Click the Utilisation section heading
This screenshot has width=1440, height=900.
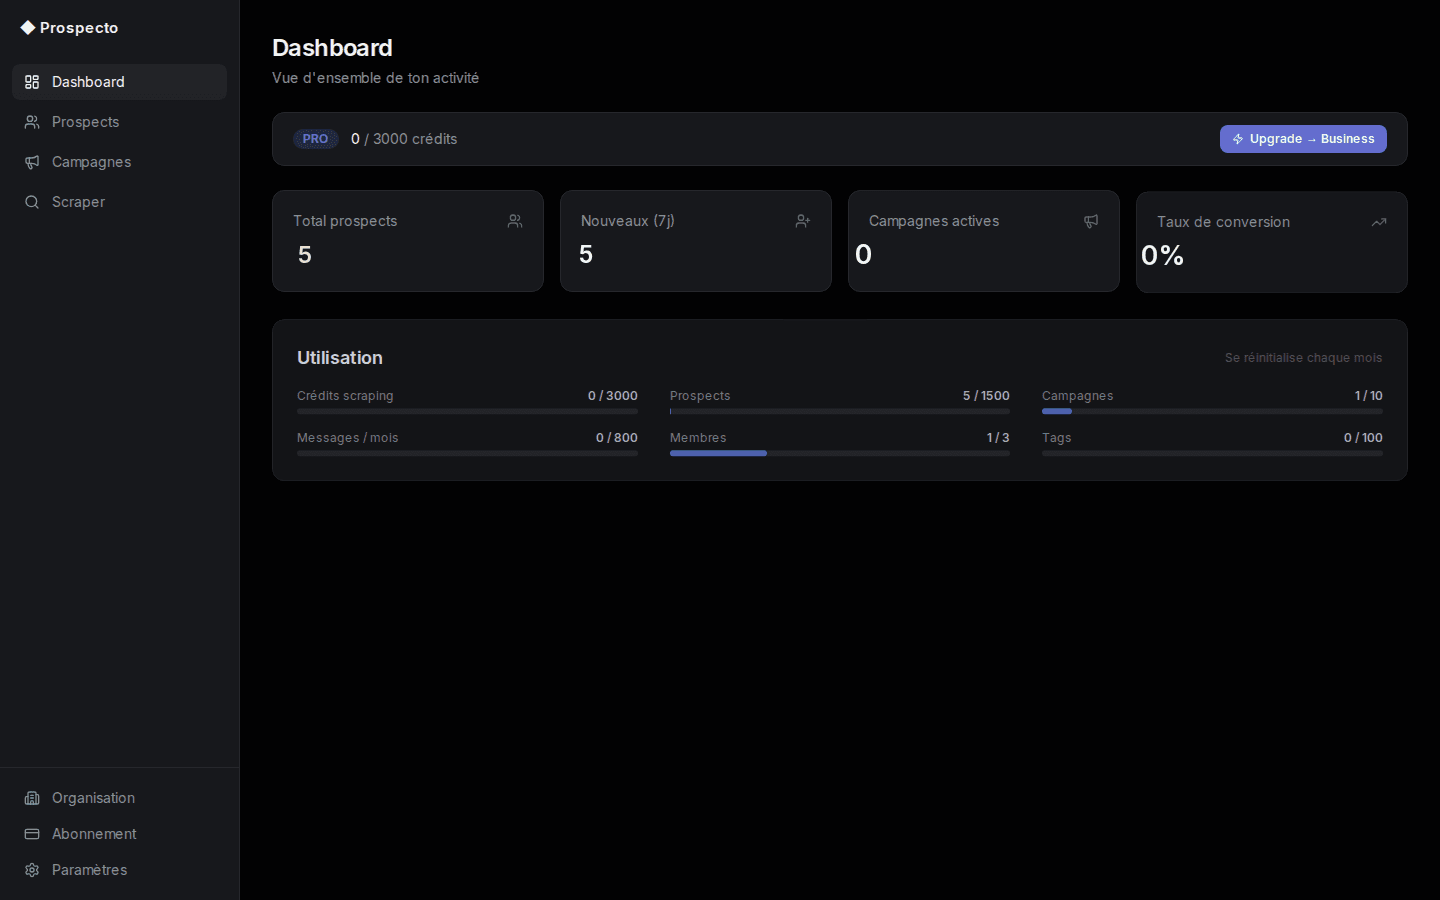340,358
